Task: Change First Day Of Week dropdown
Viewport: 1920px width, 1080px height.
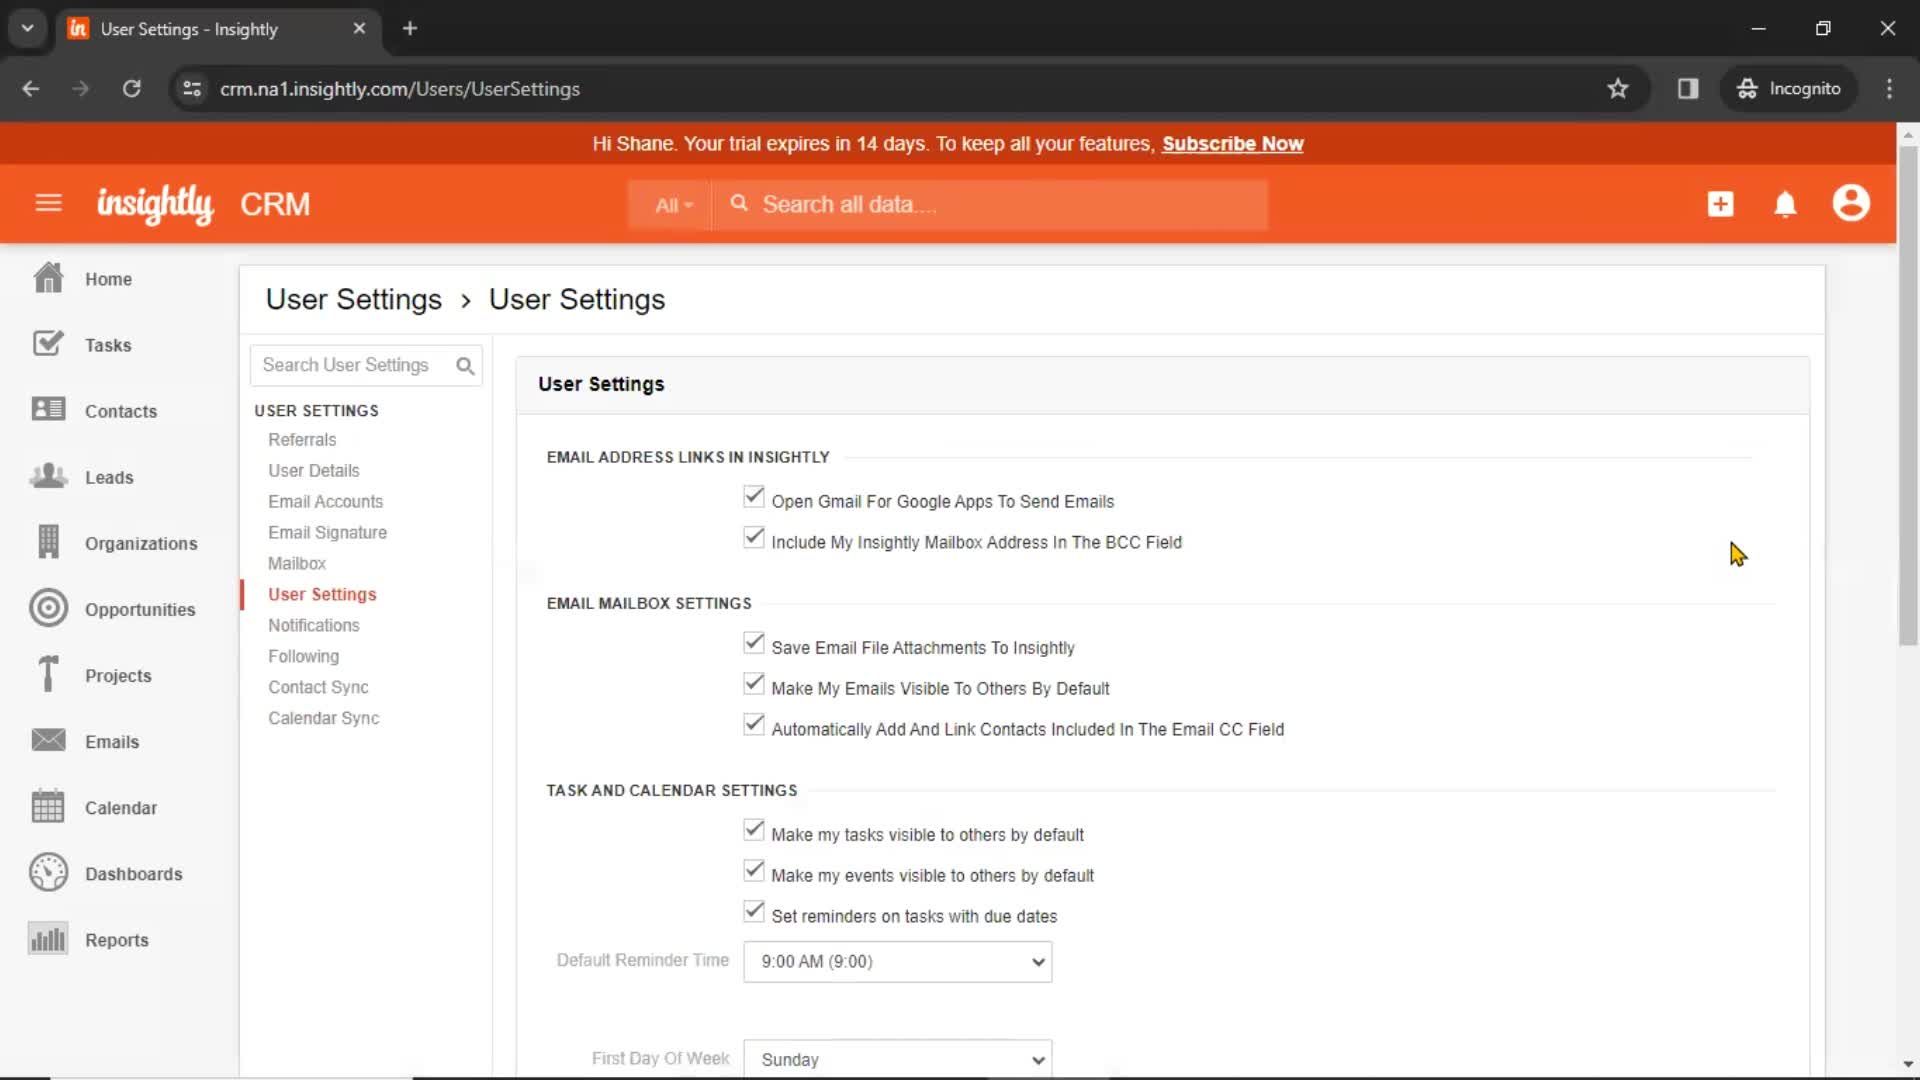Action: pyautogui.click(x=898, y=1059)
